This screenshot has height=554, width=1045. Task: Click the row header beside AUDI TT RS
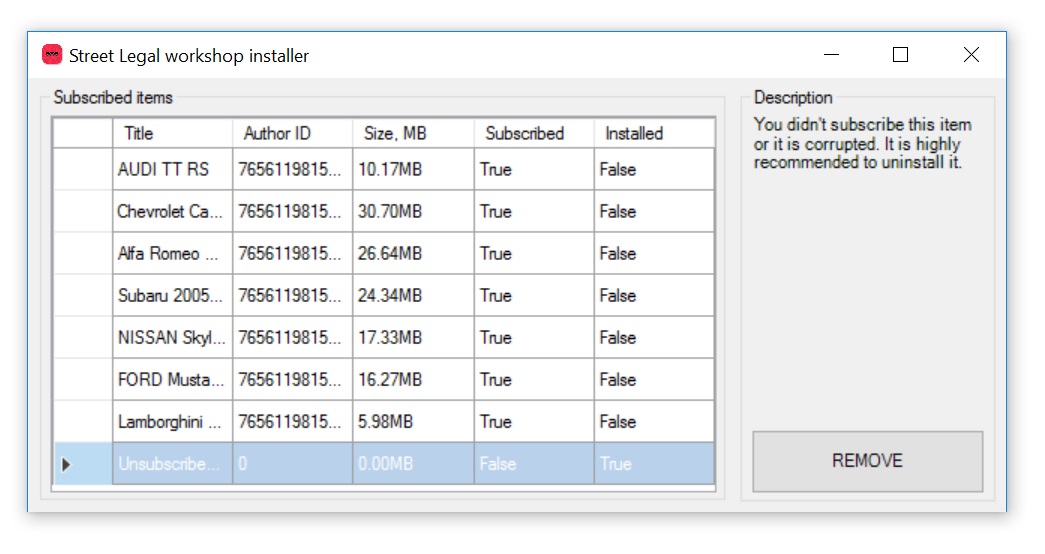(x=83, y=170)
